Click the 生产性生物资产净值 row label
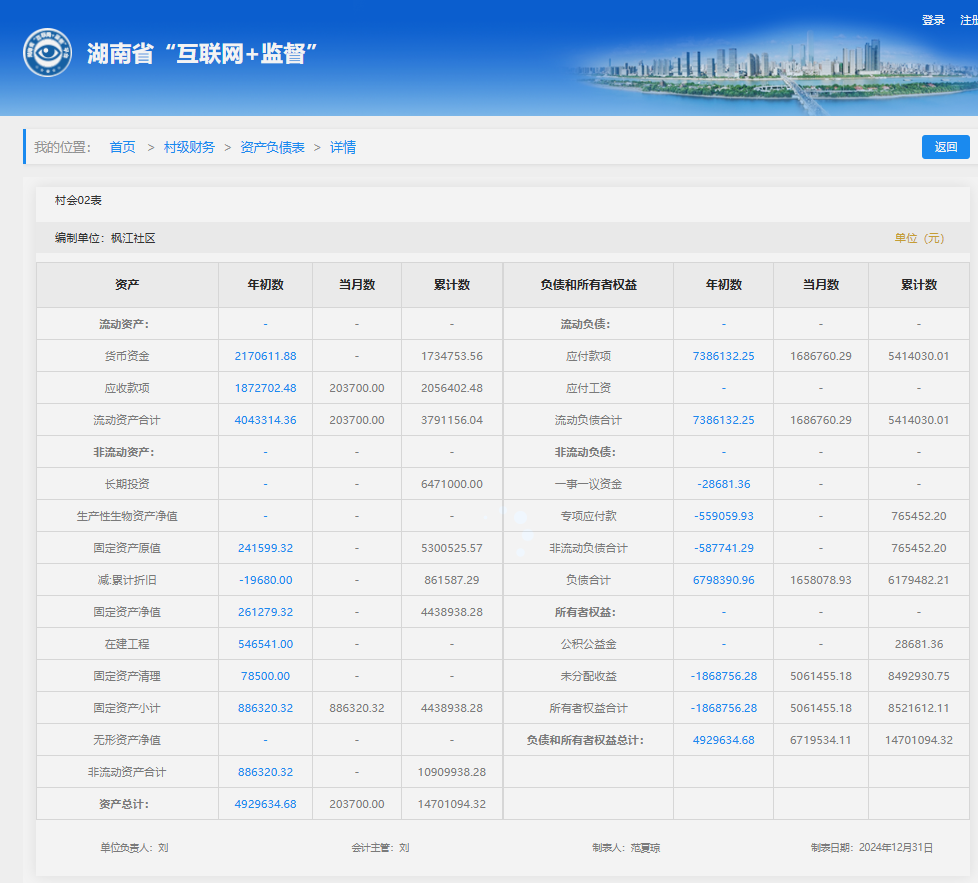 (127, 516)
